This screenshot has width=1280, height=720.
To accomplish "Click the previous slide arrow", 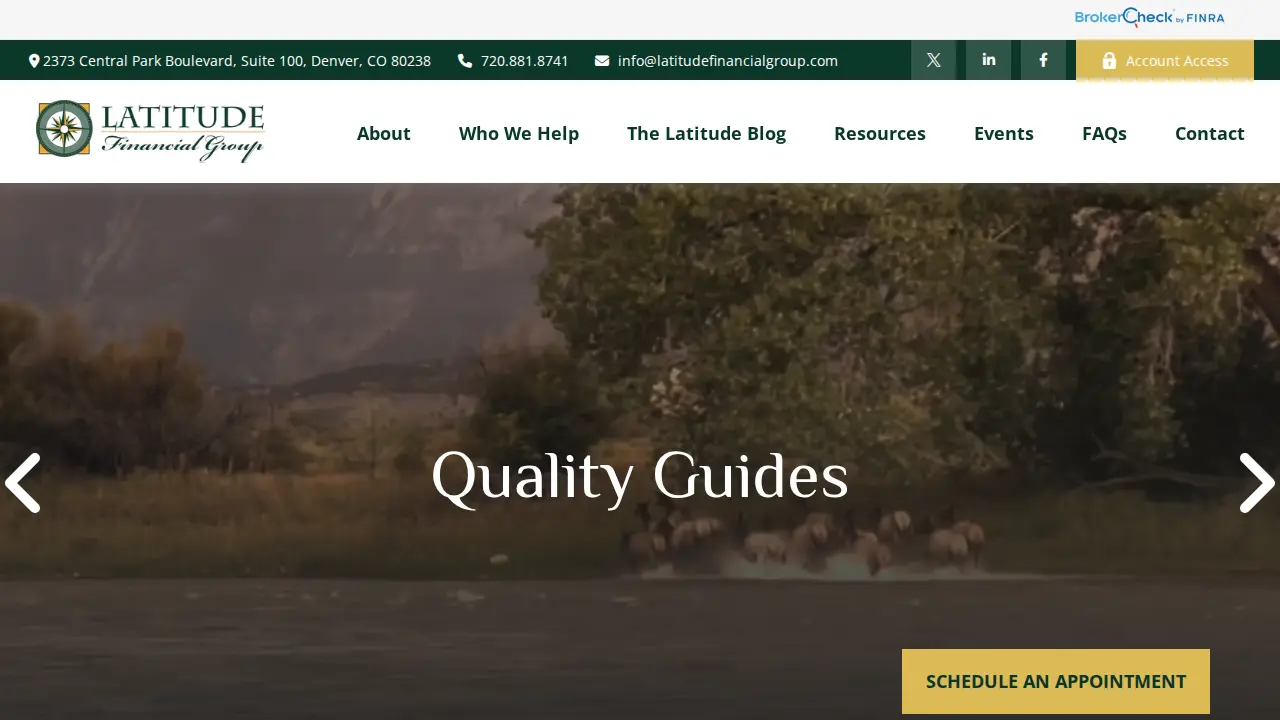I will tap(22, 483).
